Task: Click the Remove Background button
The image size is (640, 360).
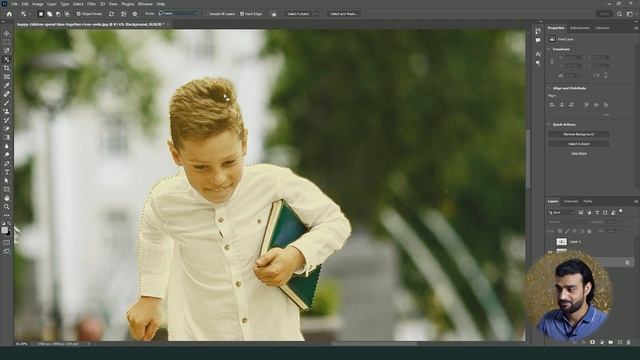Action: 579,134
